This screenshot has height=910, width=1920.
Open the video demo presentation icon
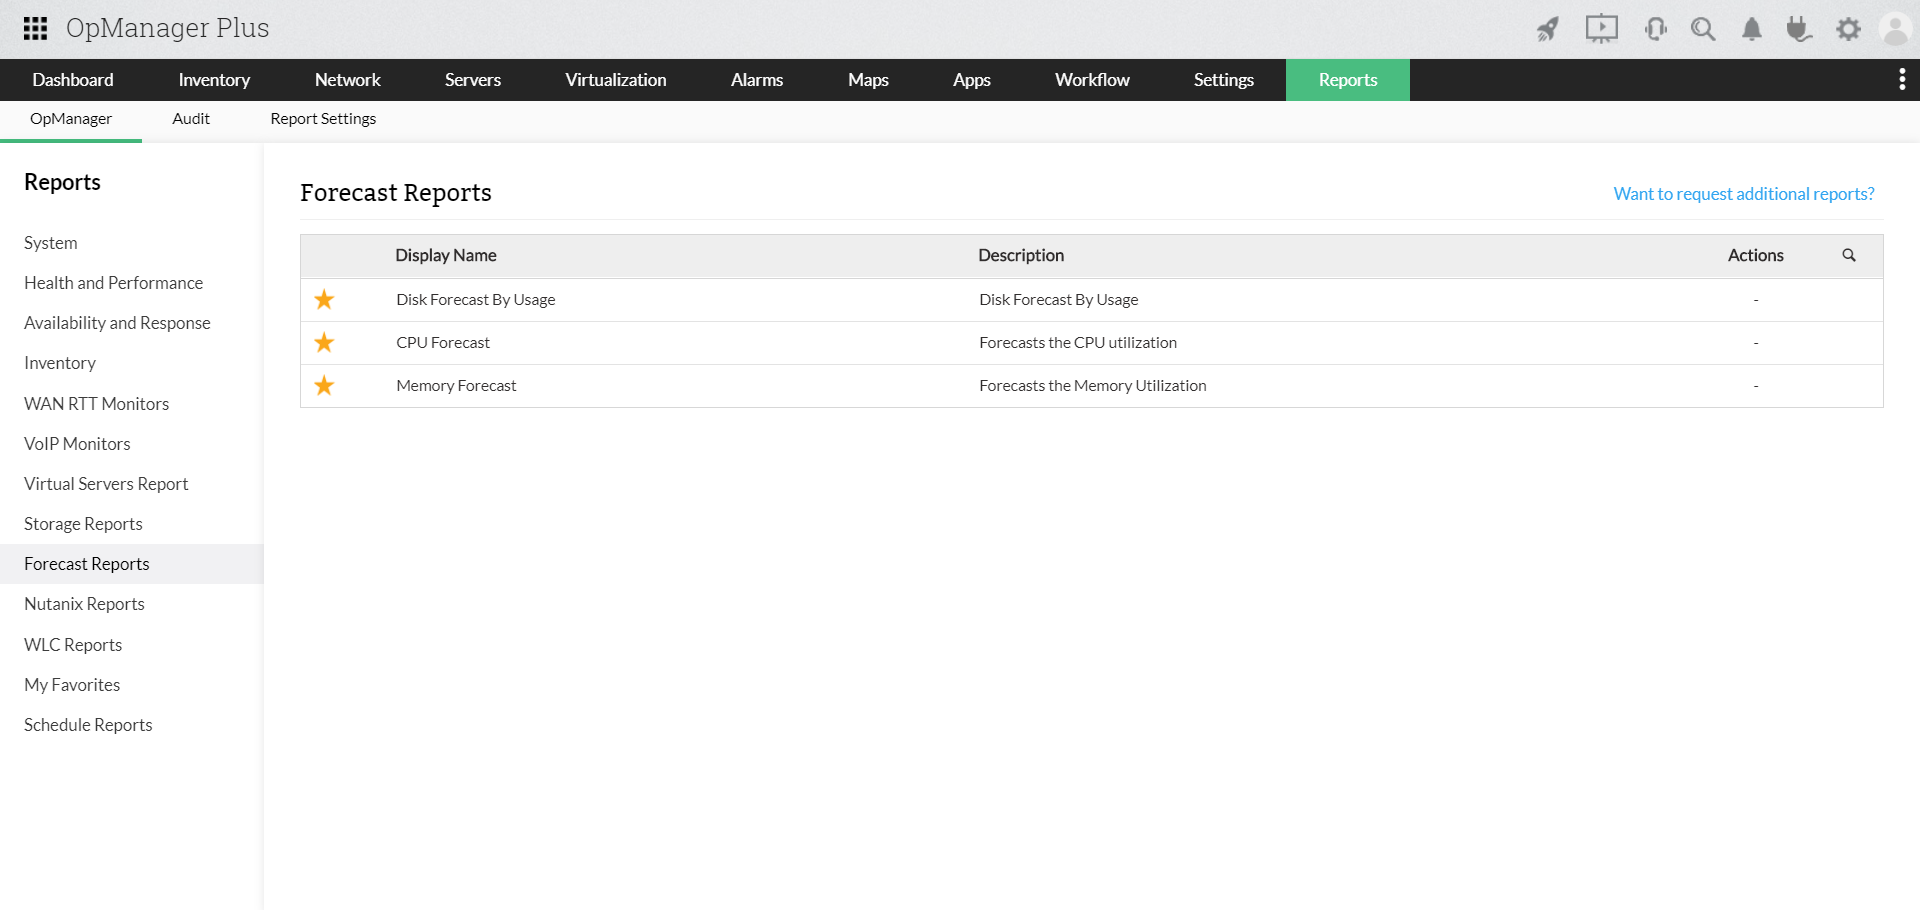1601,28
